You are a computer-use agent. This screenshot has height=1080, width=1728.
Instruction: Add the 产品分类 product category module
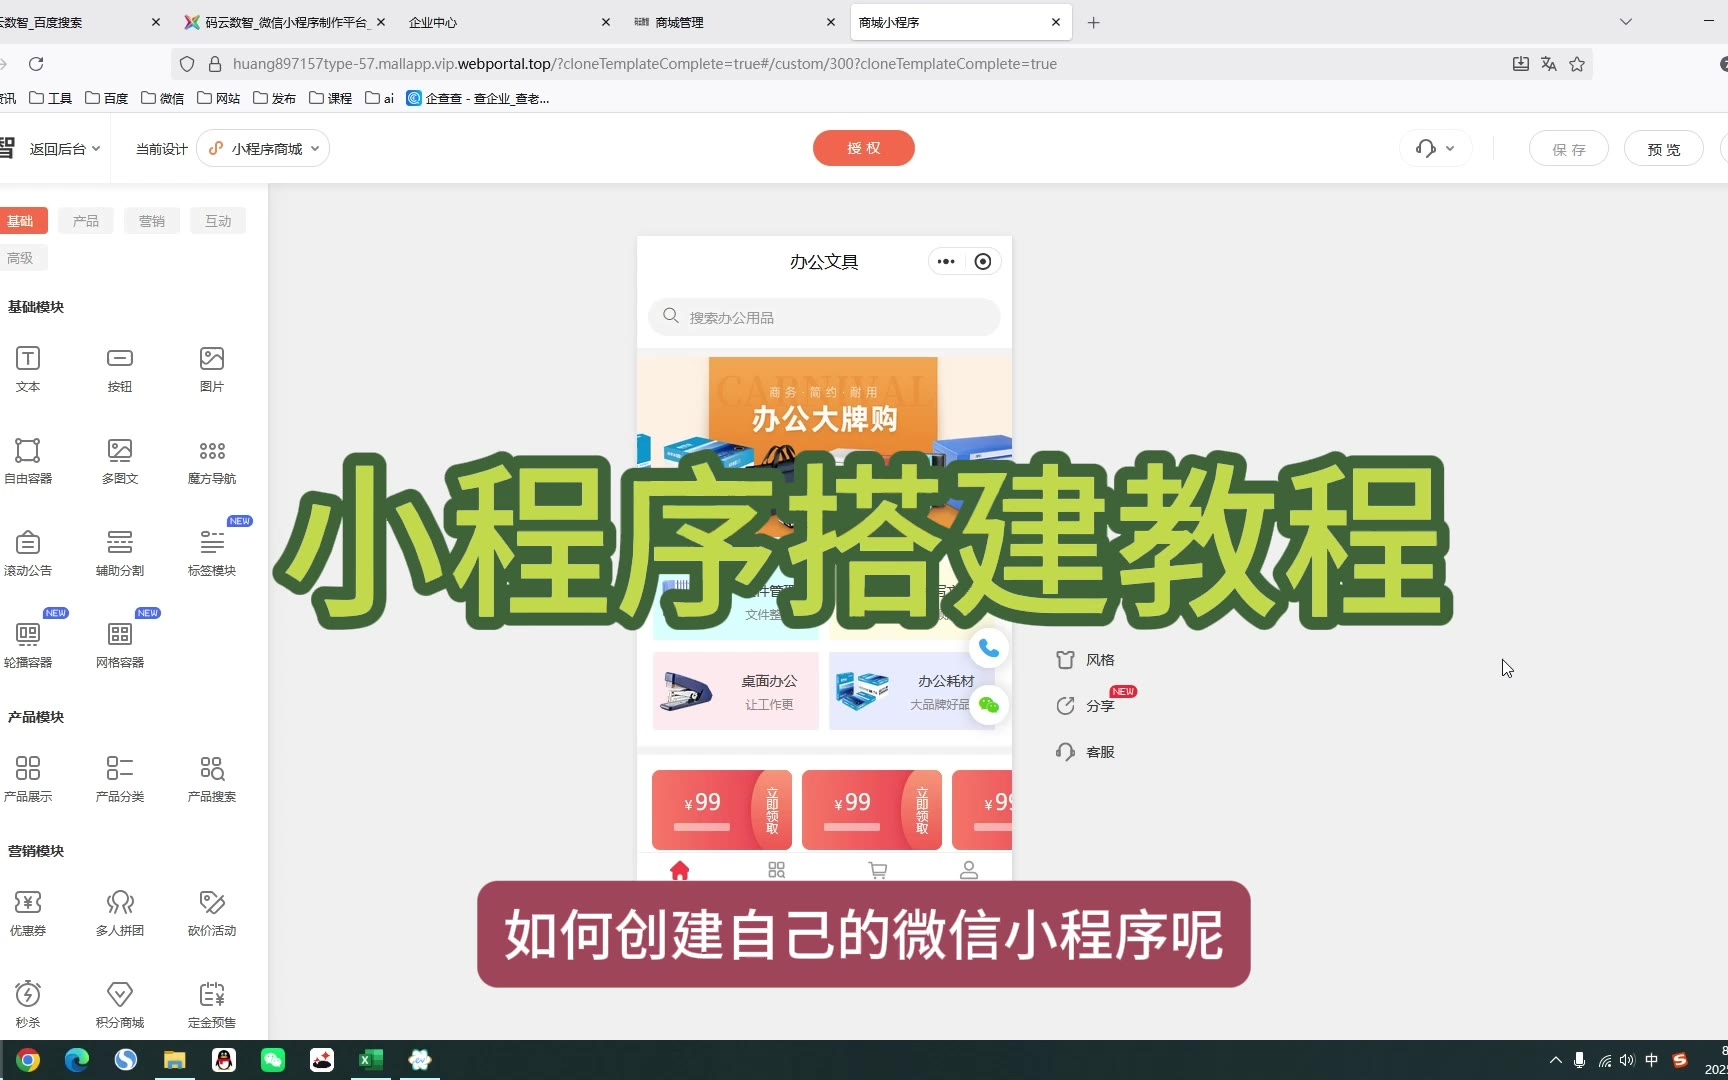pos(120,779)
